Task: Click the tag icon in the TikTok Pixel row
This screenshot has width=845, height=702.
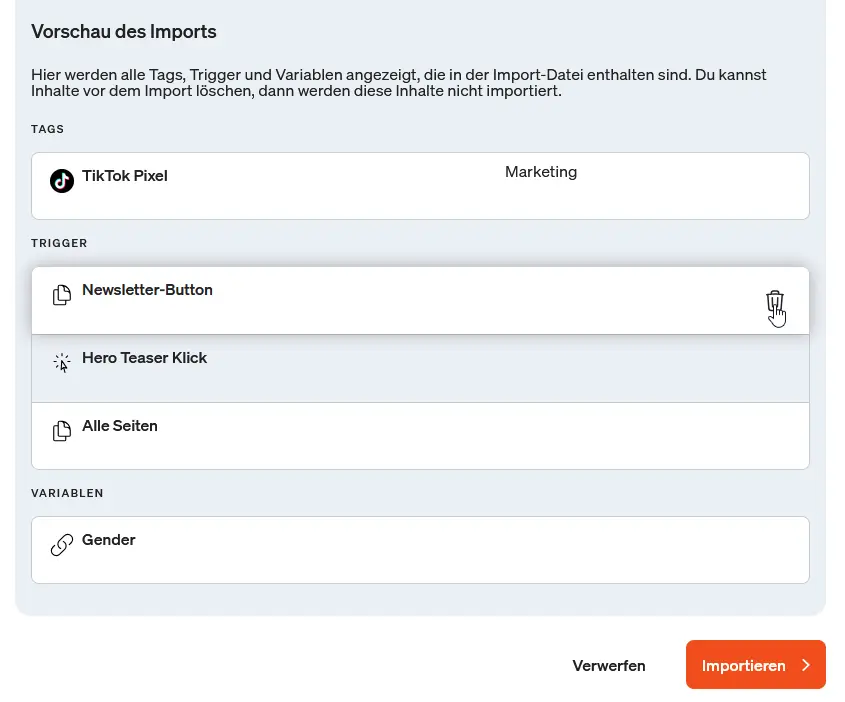Action: tap(62, 181)
